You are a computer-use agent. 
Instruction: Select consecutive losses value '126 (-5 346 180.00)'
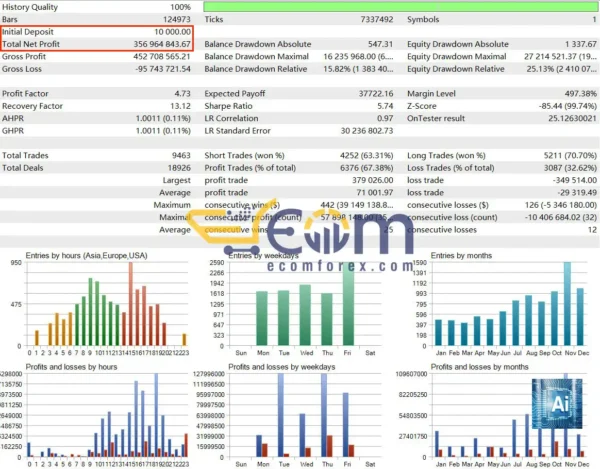[x=561, y=205]
